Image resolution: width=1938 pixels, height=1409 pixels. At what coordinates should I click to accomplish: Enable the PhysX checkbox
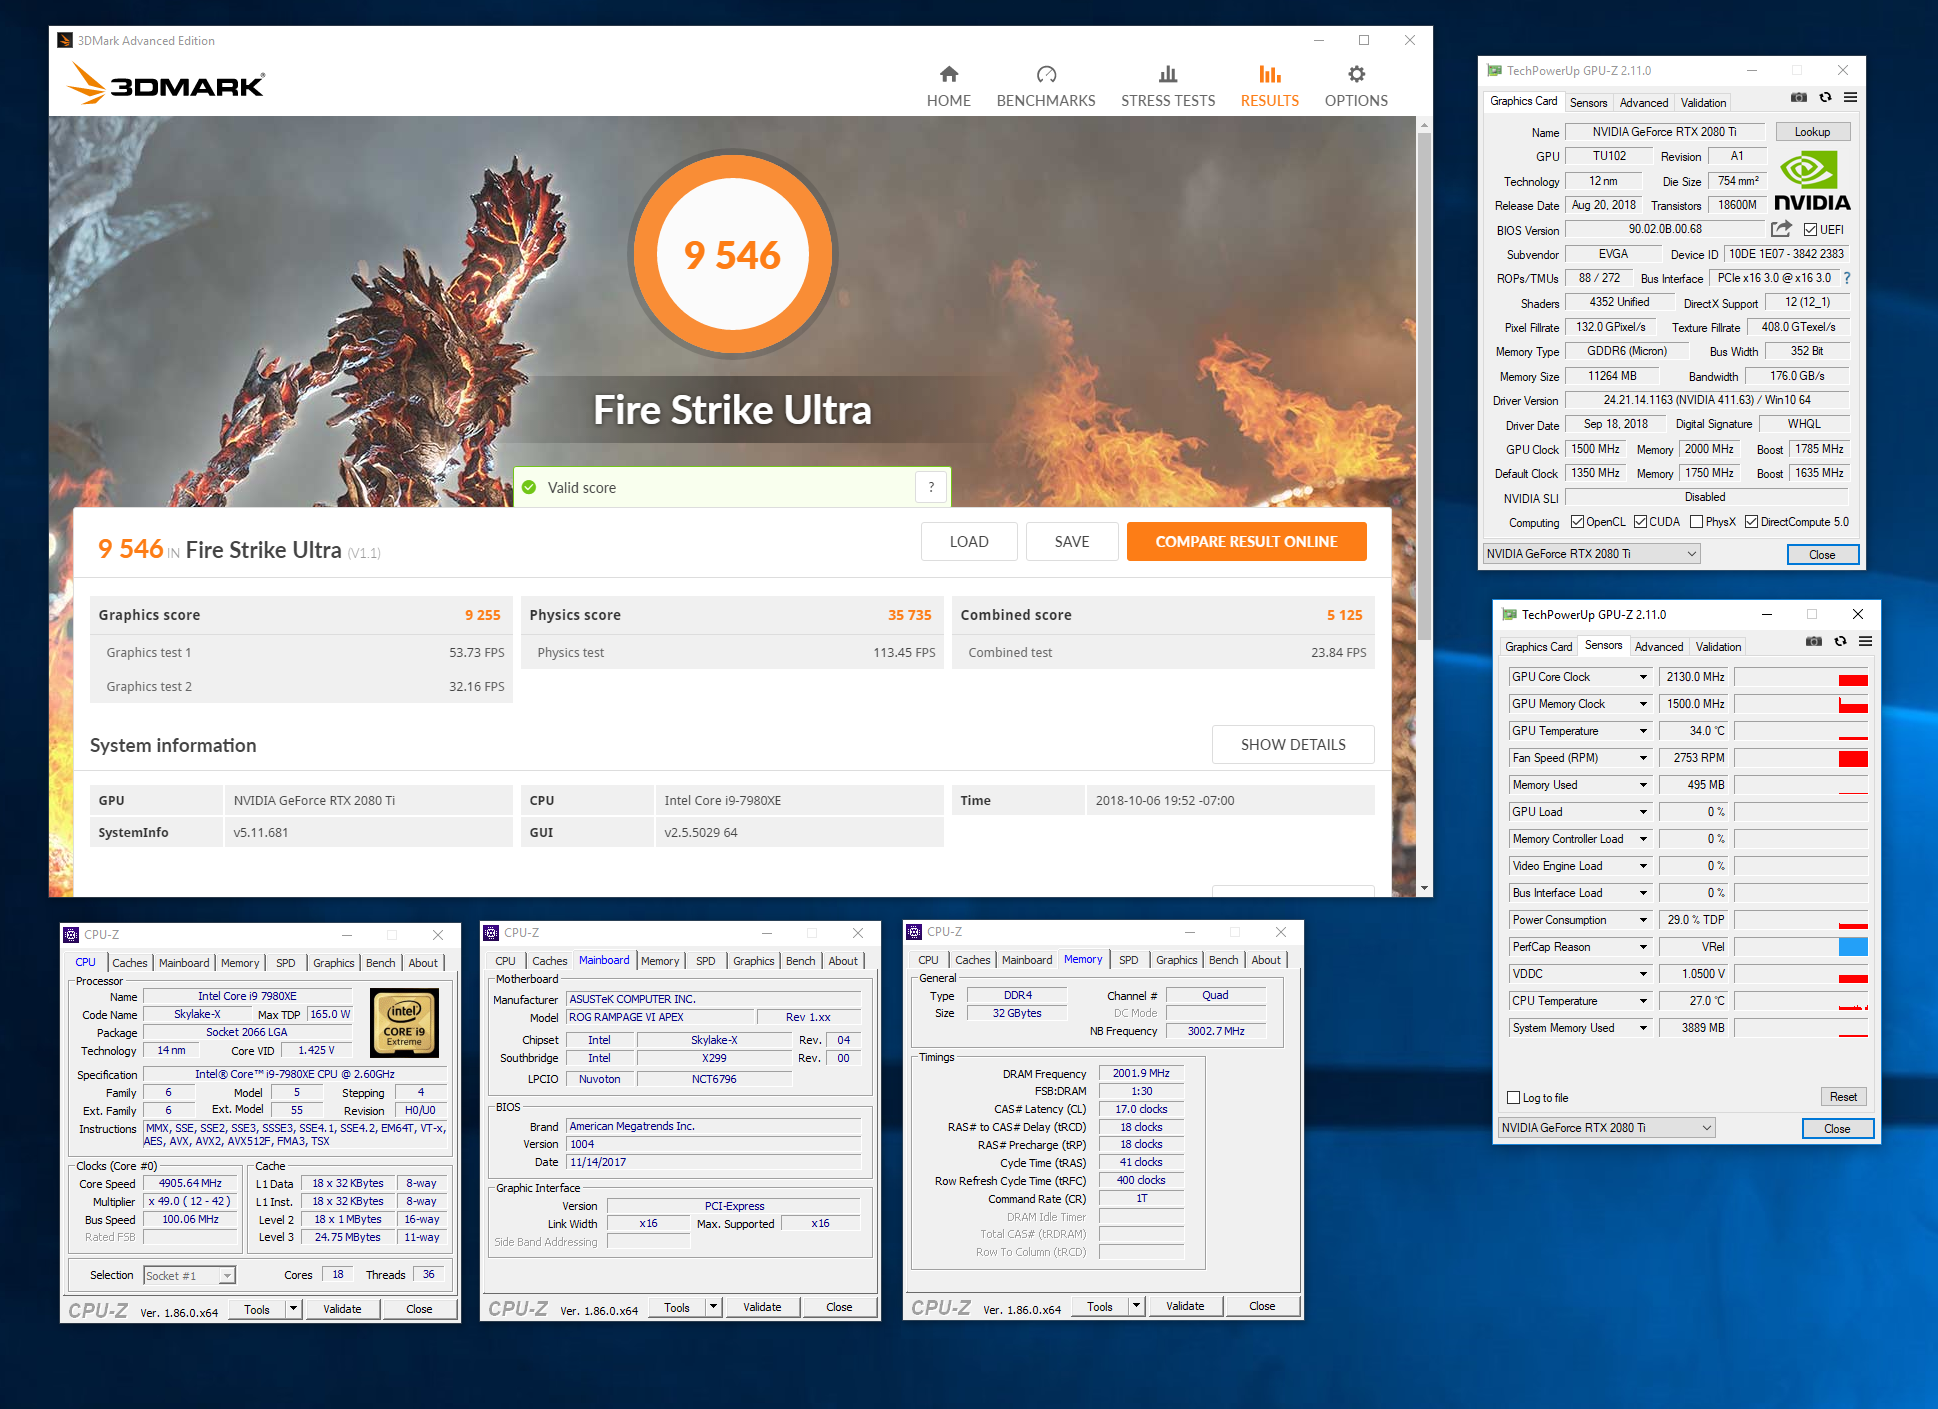[1696, 522]
